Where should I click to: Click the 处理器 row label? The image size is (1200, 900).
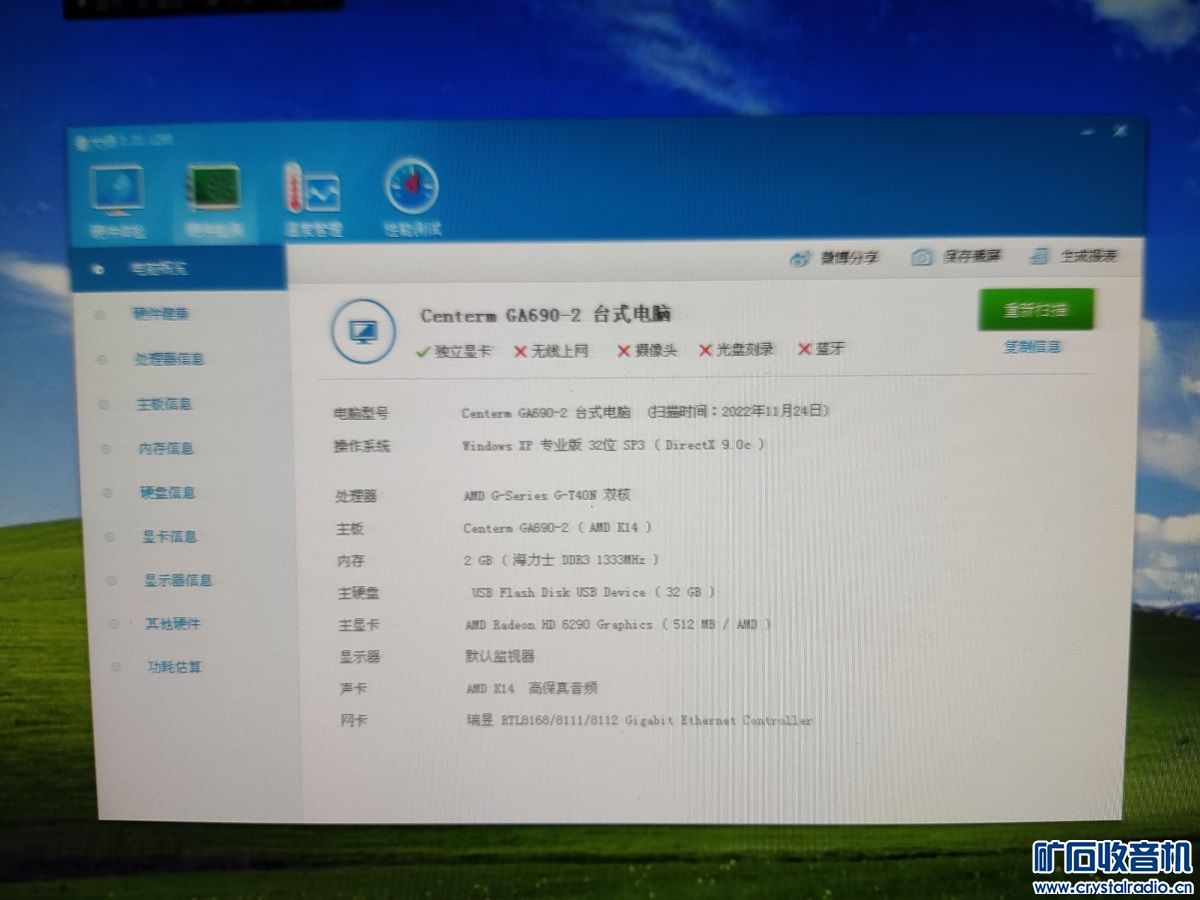pos(356,496)
